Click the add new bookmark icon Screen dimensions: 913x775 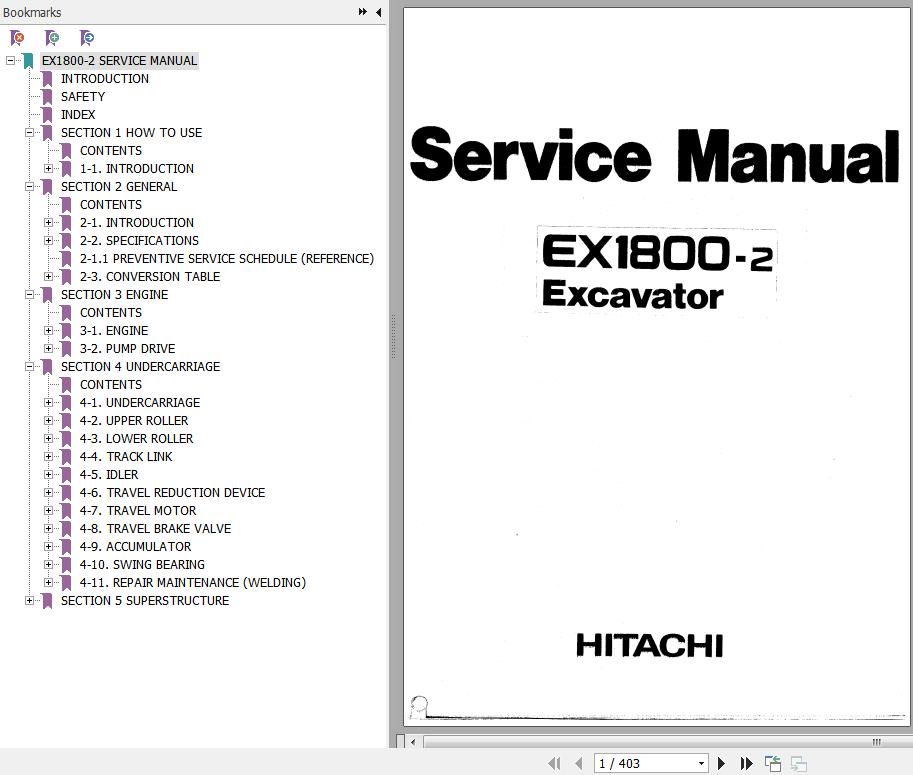click(52, 38)
